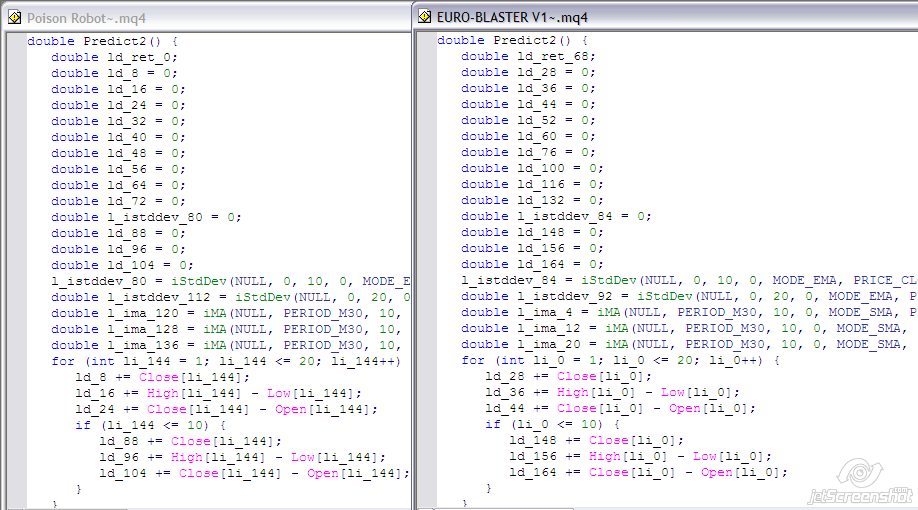918x510 pixels.
Task: Click line 'ld_44 += Close[li_0] - Open[li_0];'
Action: pyautogui.click(x=621, y=408)
